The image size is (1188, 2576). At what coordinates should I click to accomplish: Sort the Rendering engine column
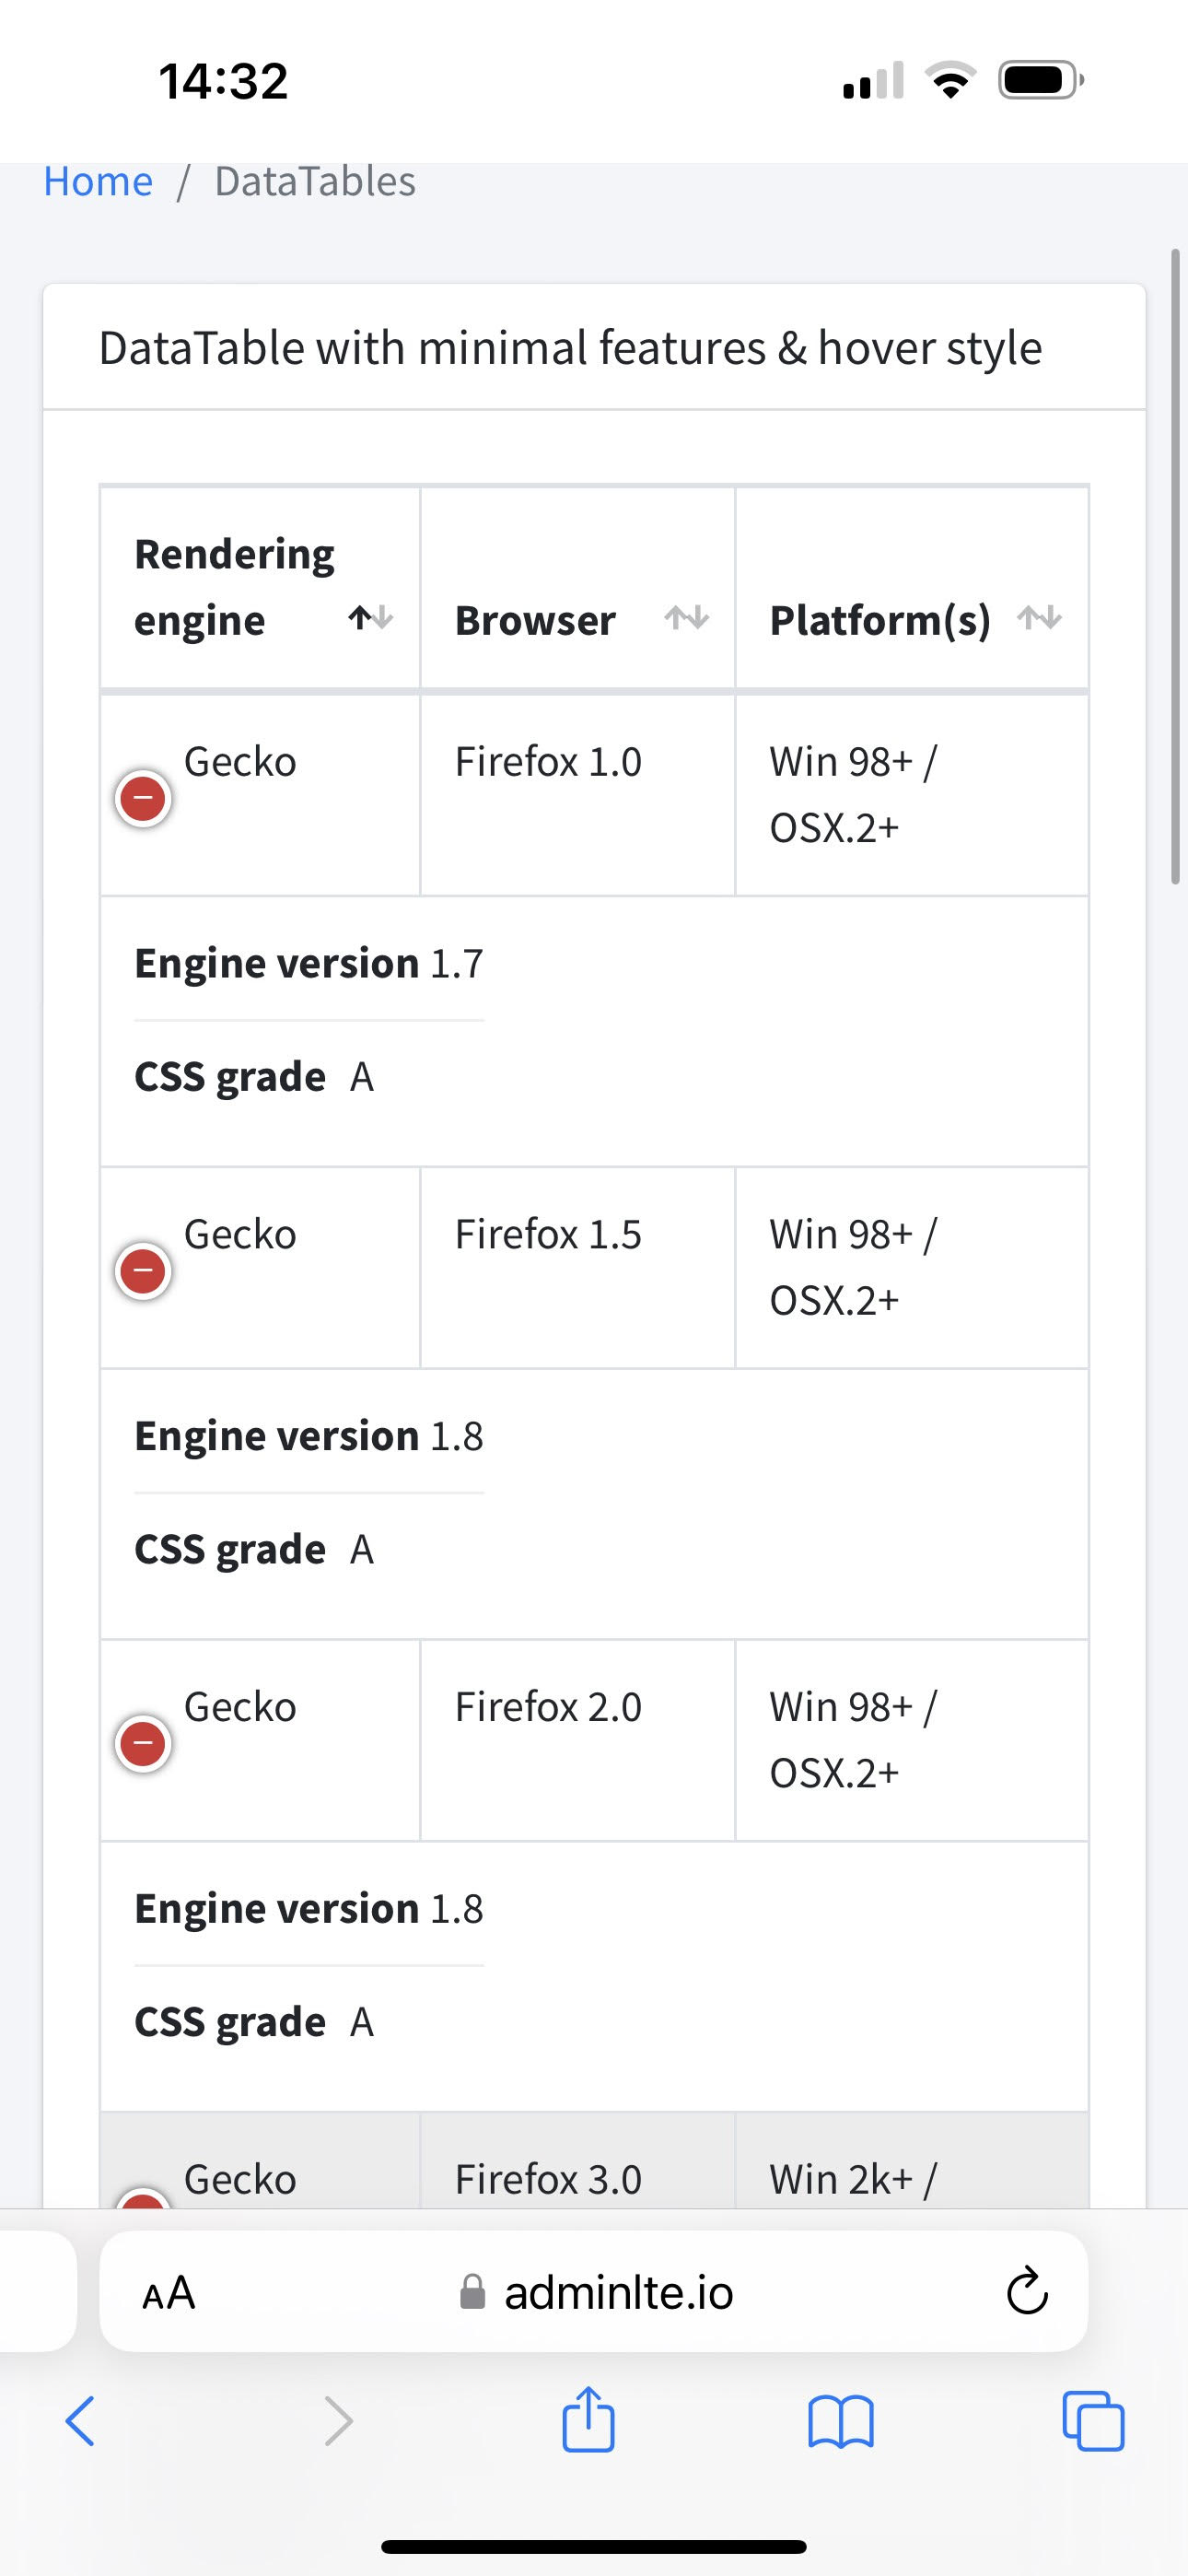(371, 617)
